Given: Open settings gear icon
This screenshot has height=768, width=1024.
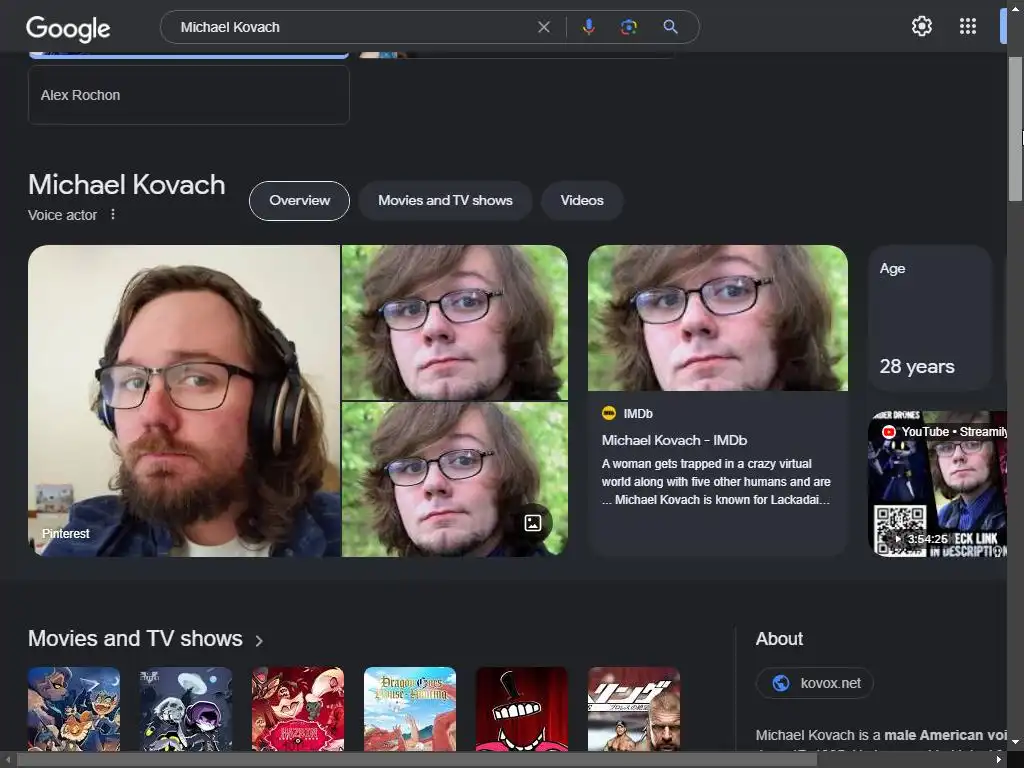Looking at the screenshot, I should pyautogui.click(x=921, y=26).
